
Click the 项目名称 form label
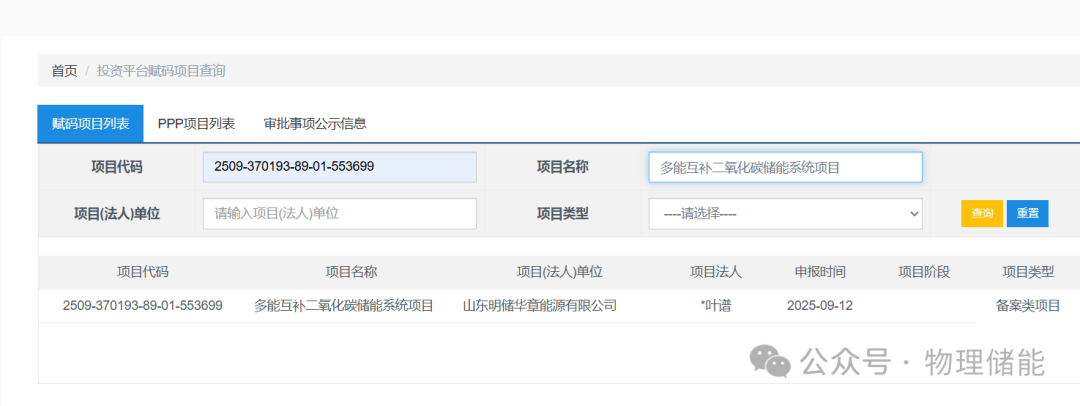point(563,167)
